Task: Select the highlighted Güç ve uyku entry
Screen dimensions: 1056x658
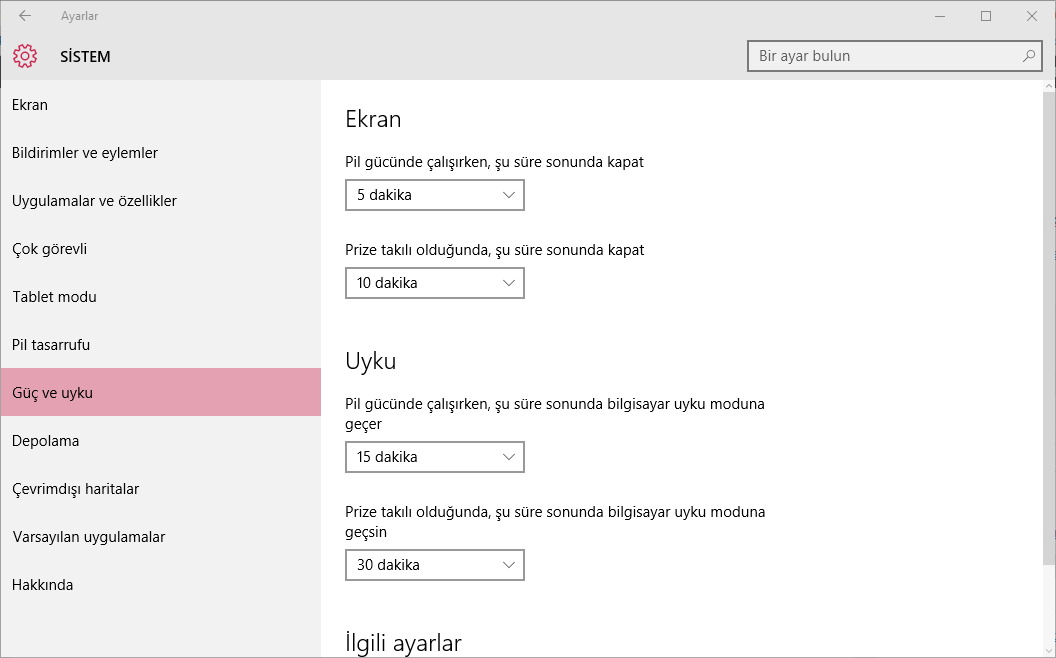Action: point(52,392)
